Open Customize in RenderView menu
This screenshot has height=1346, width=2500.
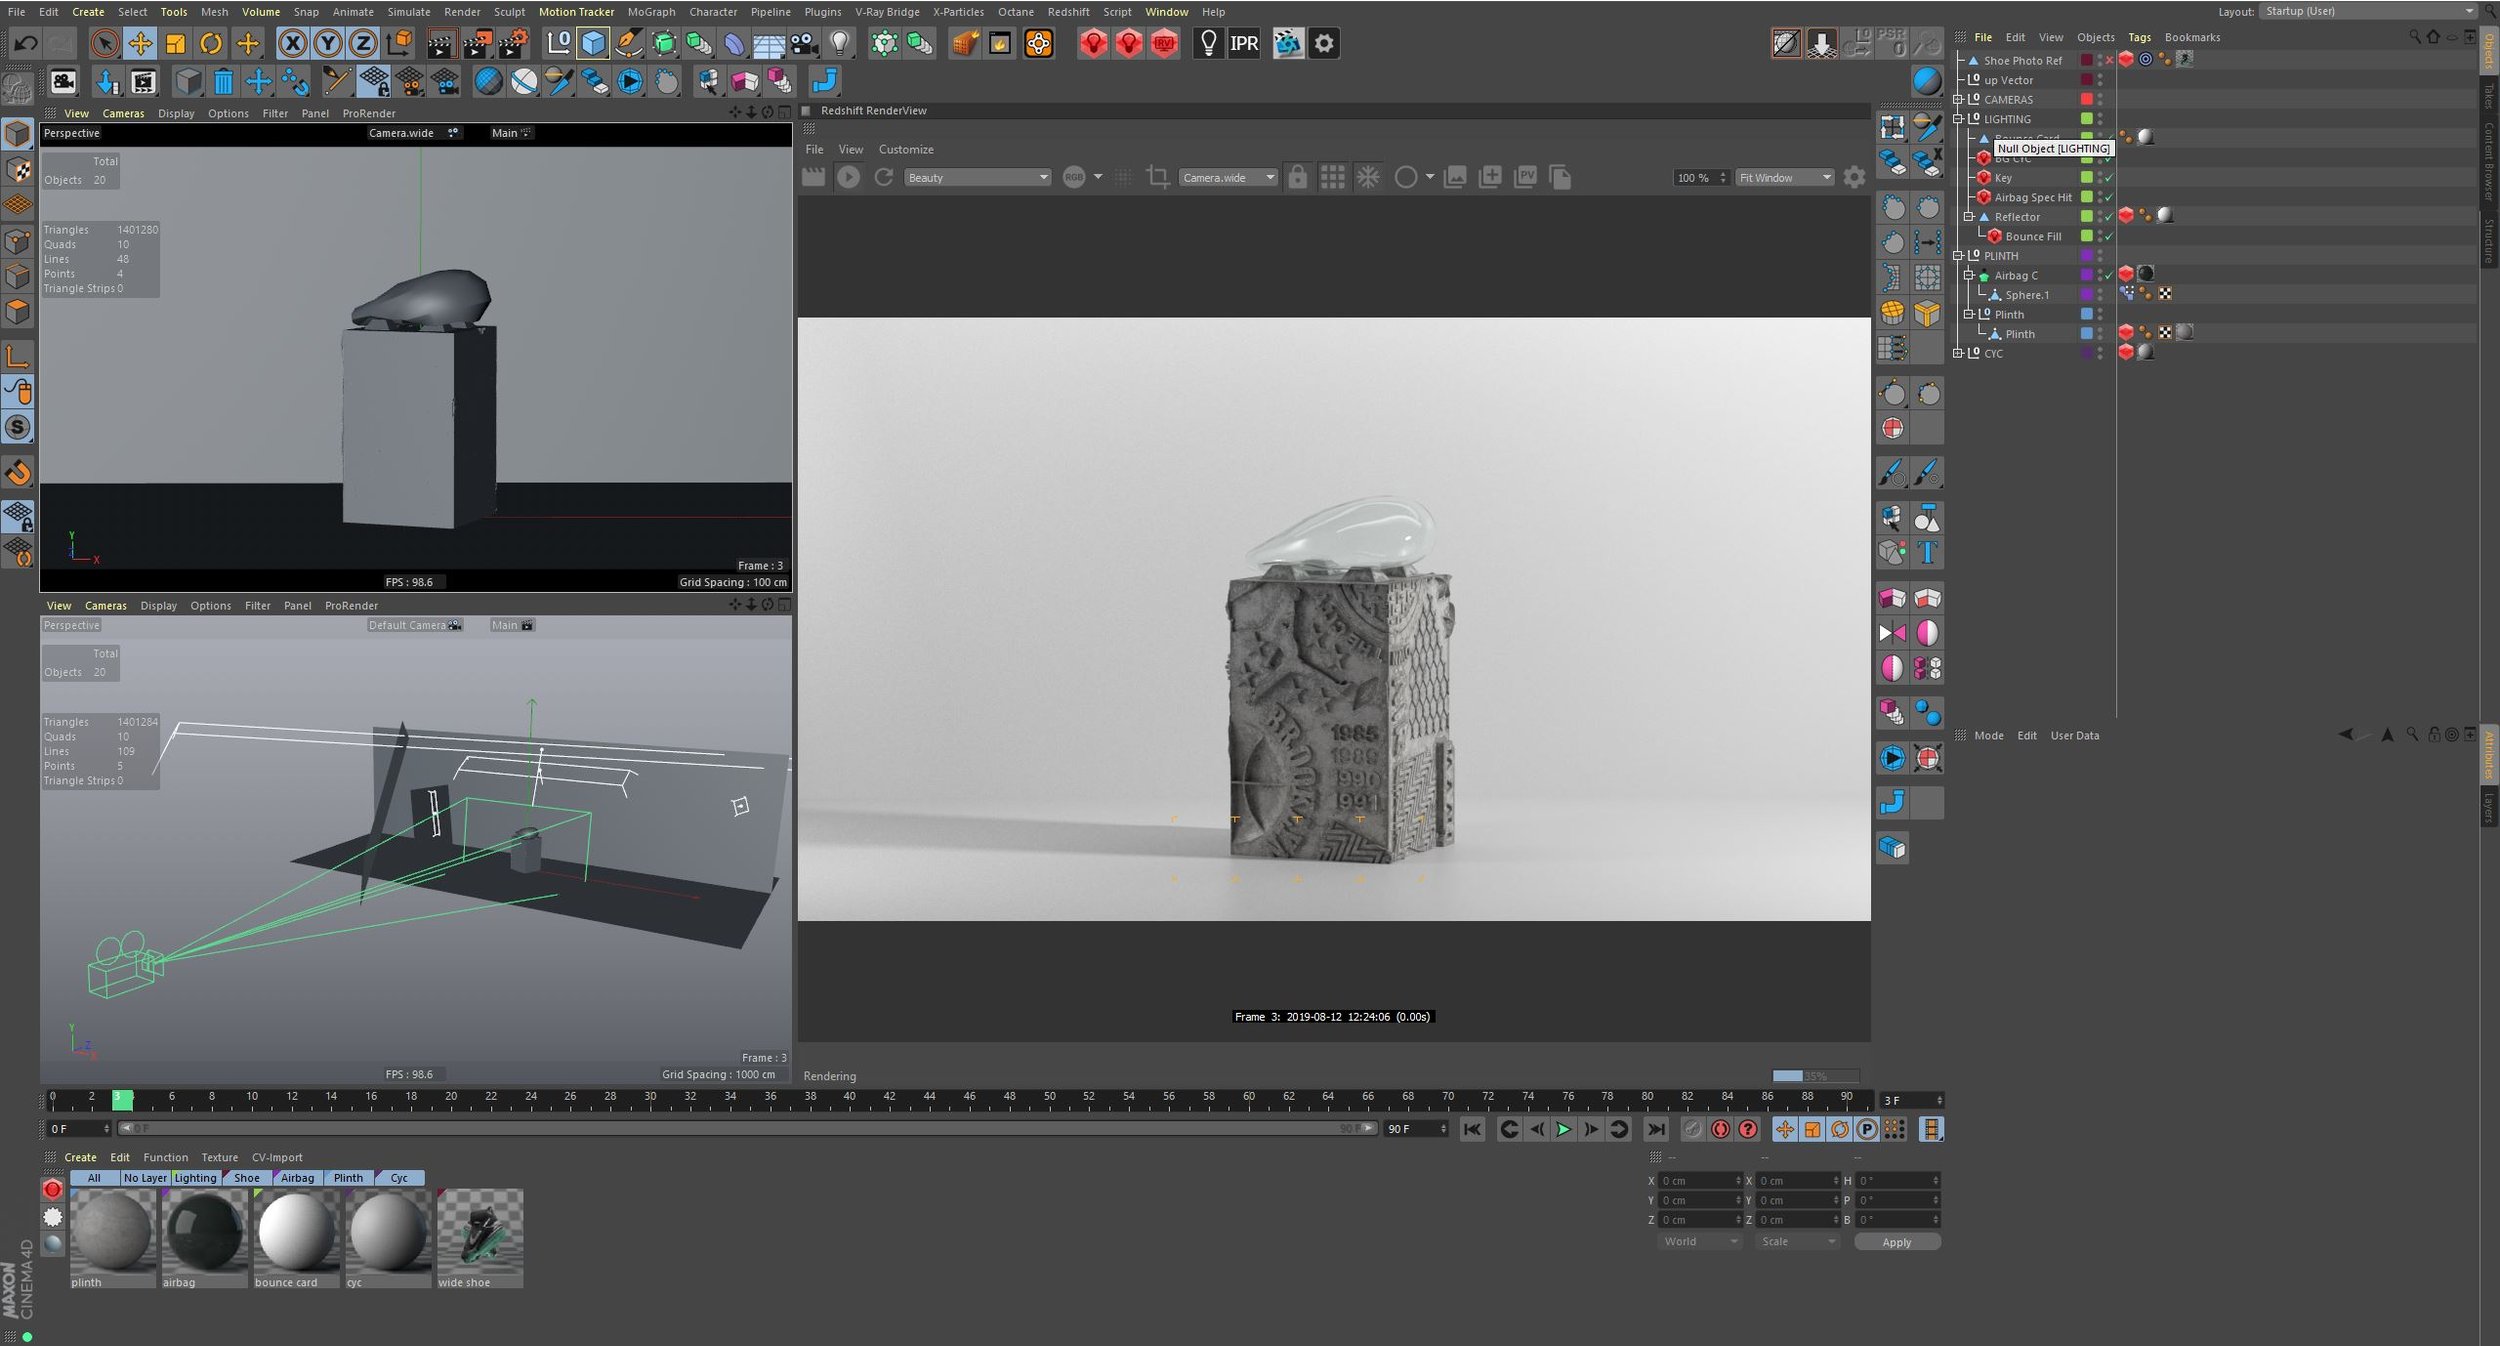pyautogui.click(x=905, y=149)
